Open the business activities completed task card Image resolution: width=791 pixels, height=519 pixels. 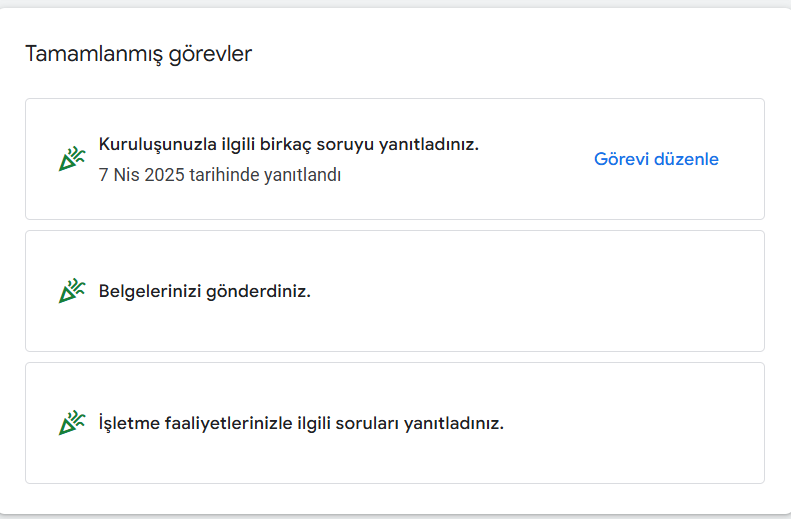tap(395, 423)
